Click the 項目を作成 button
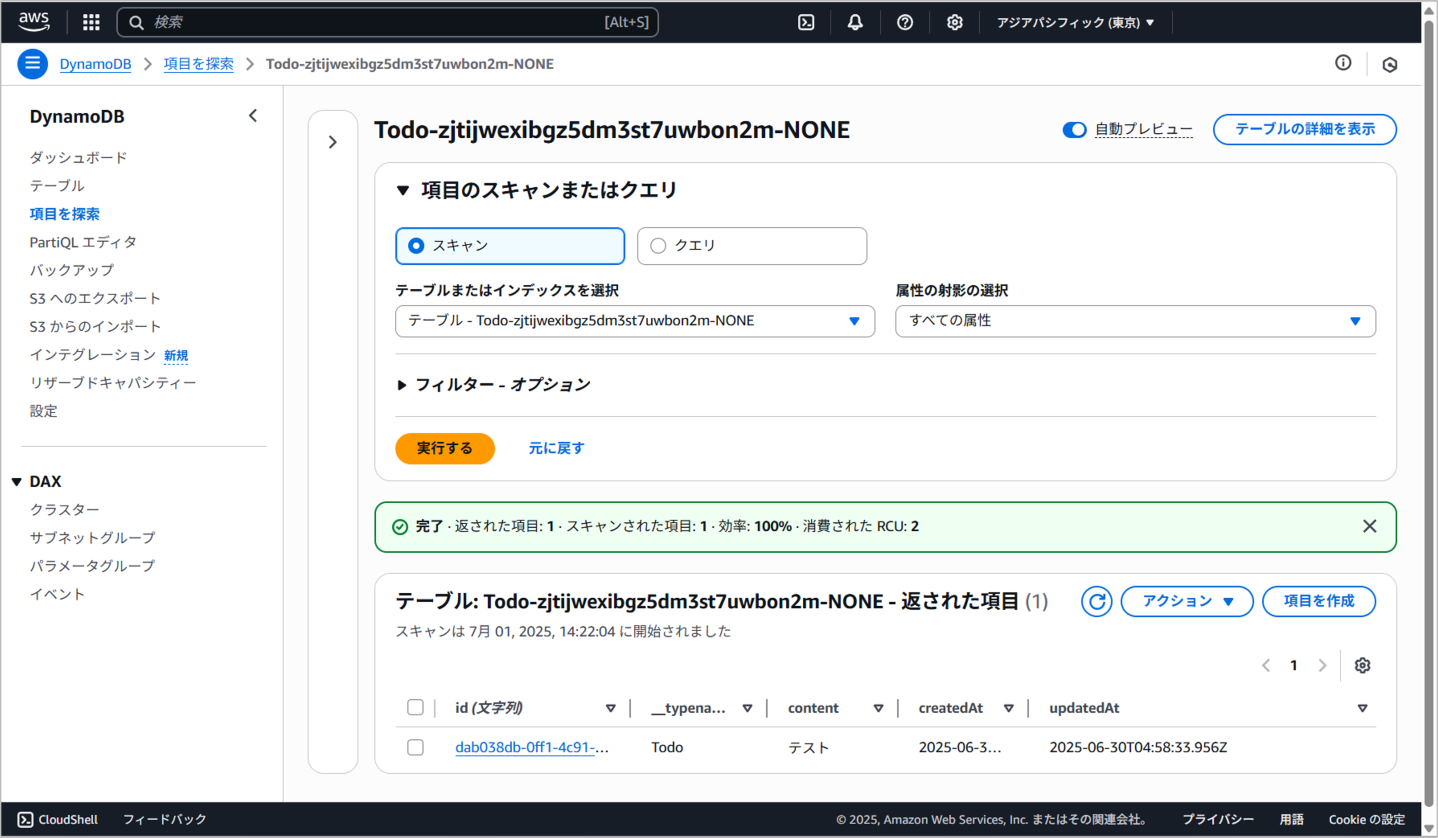 1319,601
